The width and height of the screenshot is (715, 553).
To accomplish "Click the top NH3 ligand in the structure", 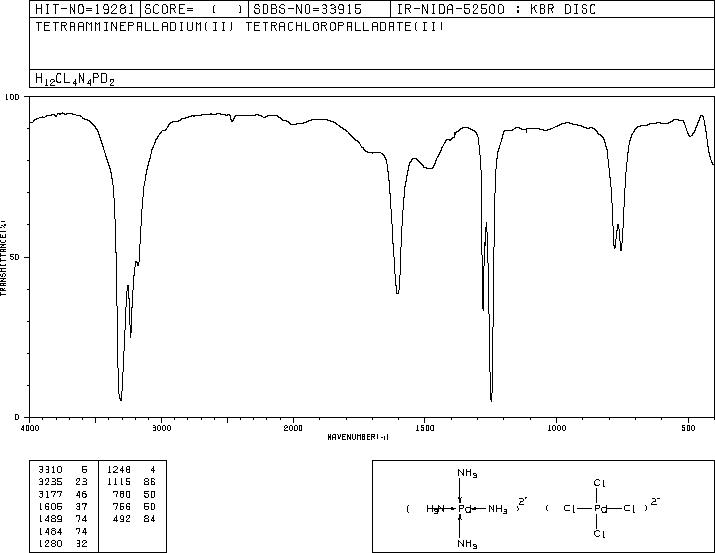I will point(467,474).
